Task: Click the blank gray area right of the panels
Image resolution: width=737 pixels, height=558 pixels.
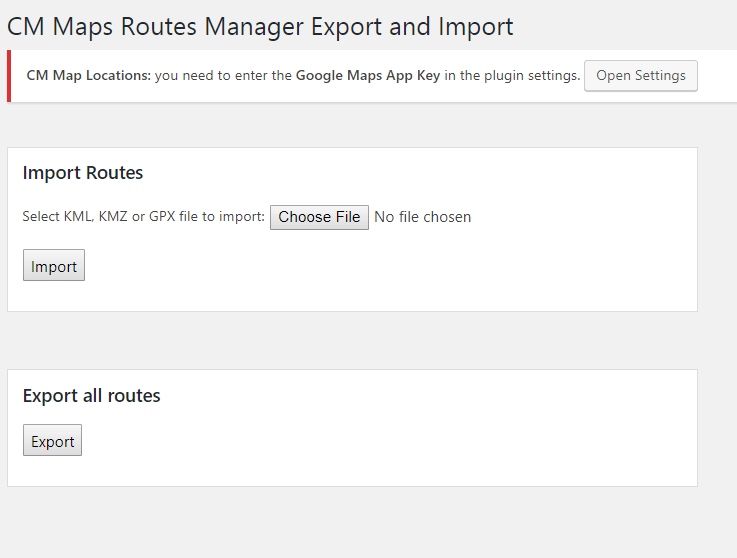Action: 717,300
